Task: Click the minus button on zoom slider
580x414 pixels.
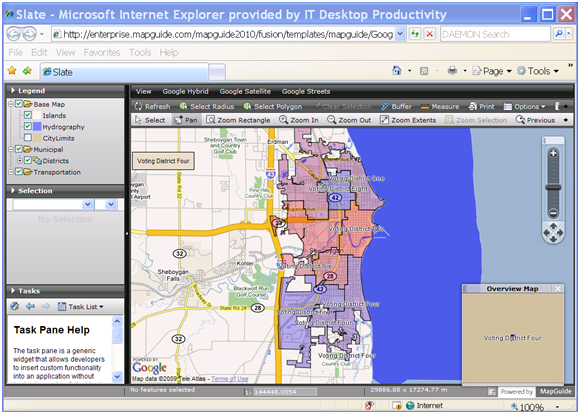Action: pyautogui.click(x=553, y=213)
